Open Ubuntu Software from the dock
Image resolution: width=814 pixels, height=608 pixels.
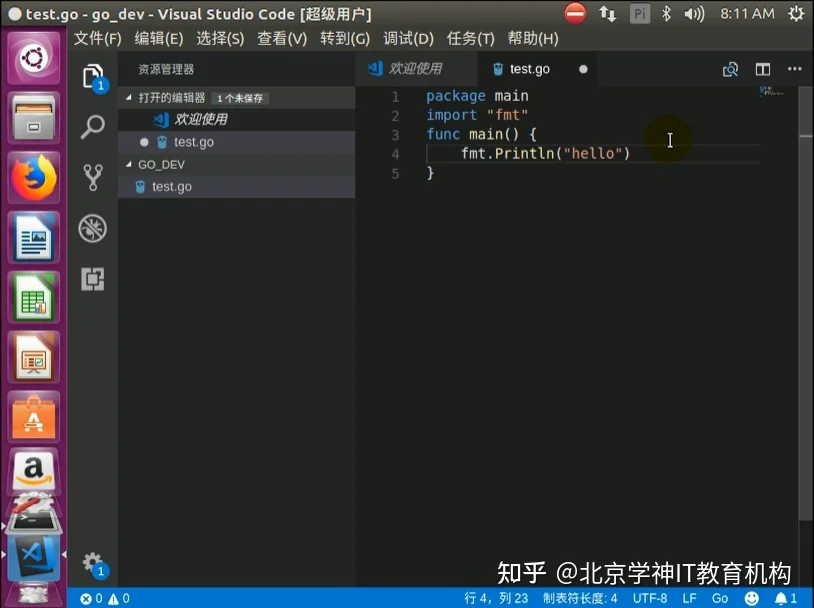coord(34,417)
